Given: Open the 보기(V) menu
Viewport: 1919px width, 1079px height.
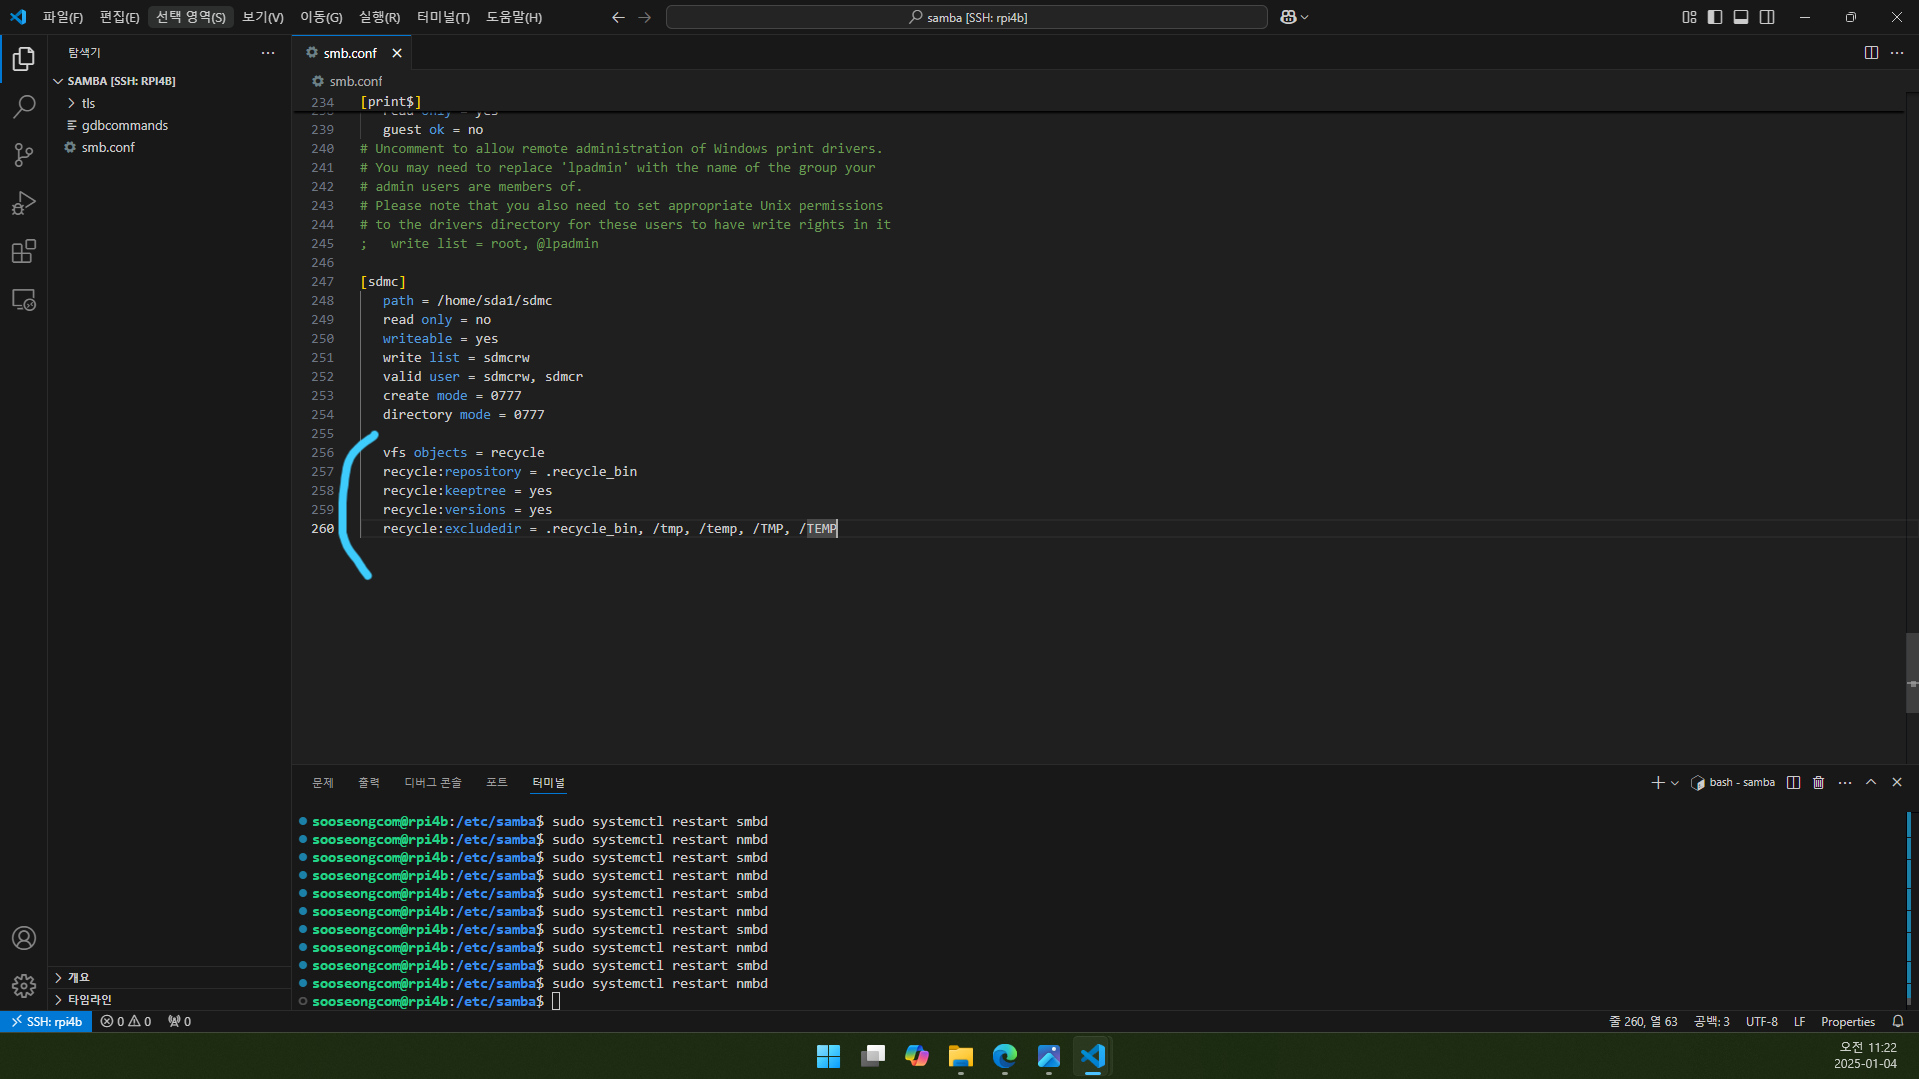Looking at the screenshot, I should 263,17.
